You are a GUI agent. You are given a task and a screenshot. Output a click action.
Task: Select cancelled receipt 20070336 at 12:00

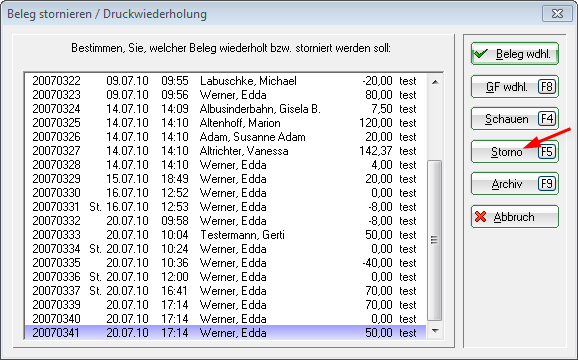click(225, 277)
